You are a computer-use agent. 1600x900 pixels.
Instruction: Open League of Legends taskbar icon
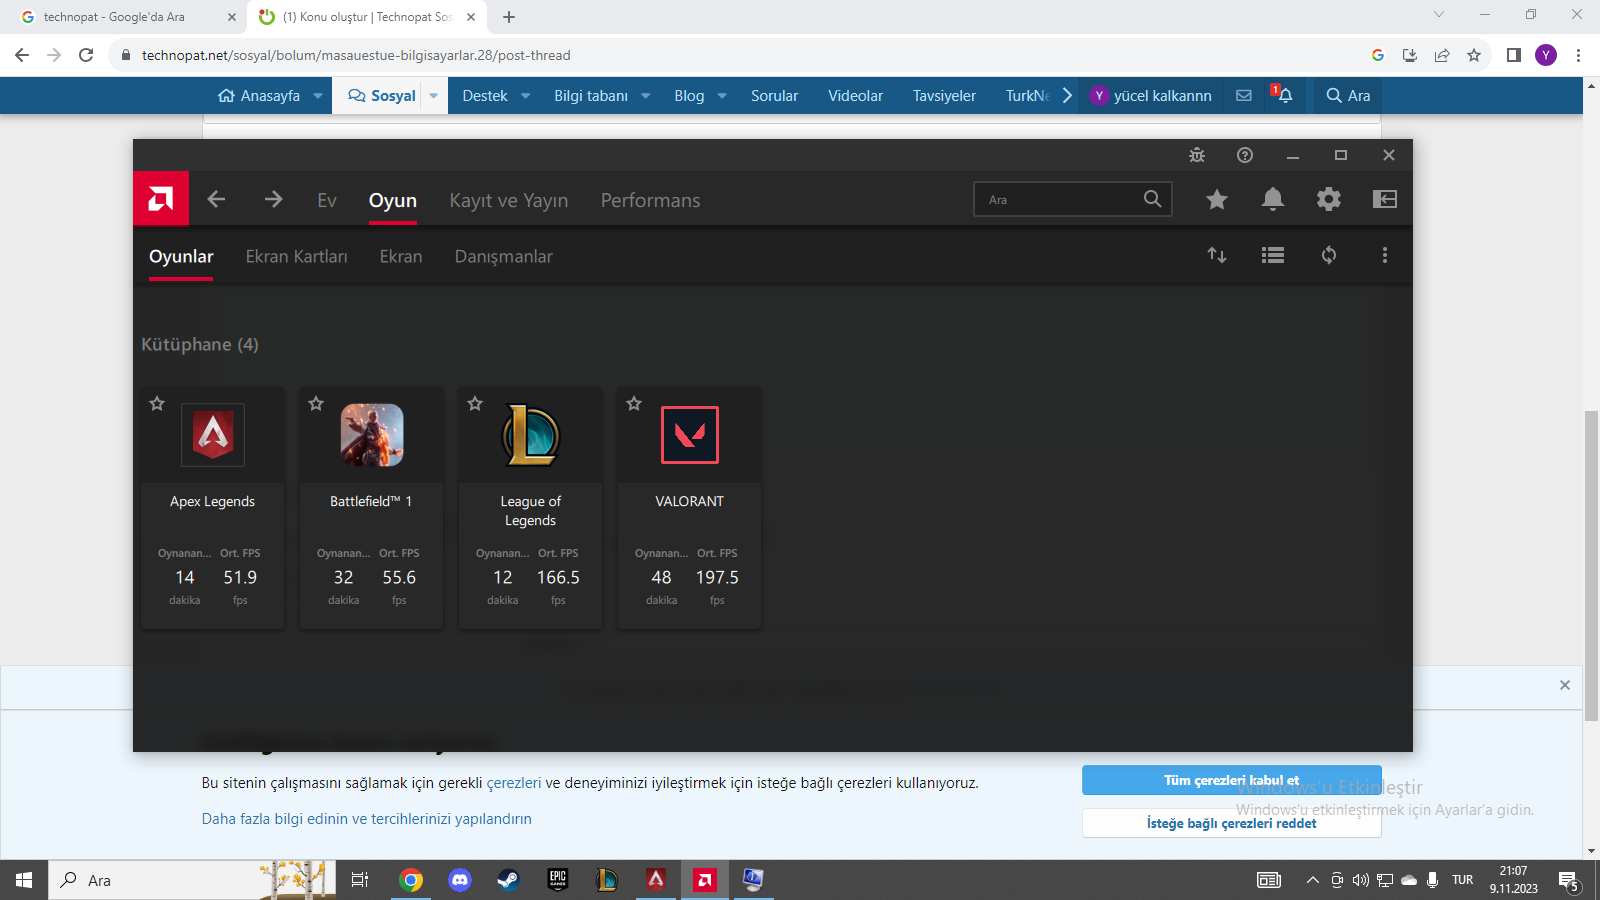(x=607, y=880)
